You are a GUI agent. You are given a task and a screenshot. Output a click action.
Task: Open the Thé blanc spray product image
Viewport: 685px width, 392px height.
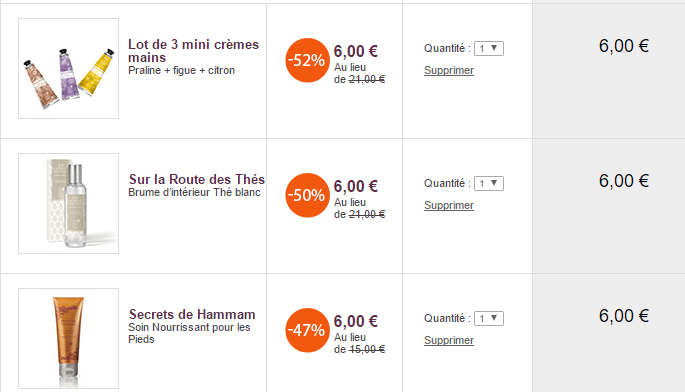[x=69, y=203]
